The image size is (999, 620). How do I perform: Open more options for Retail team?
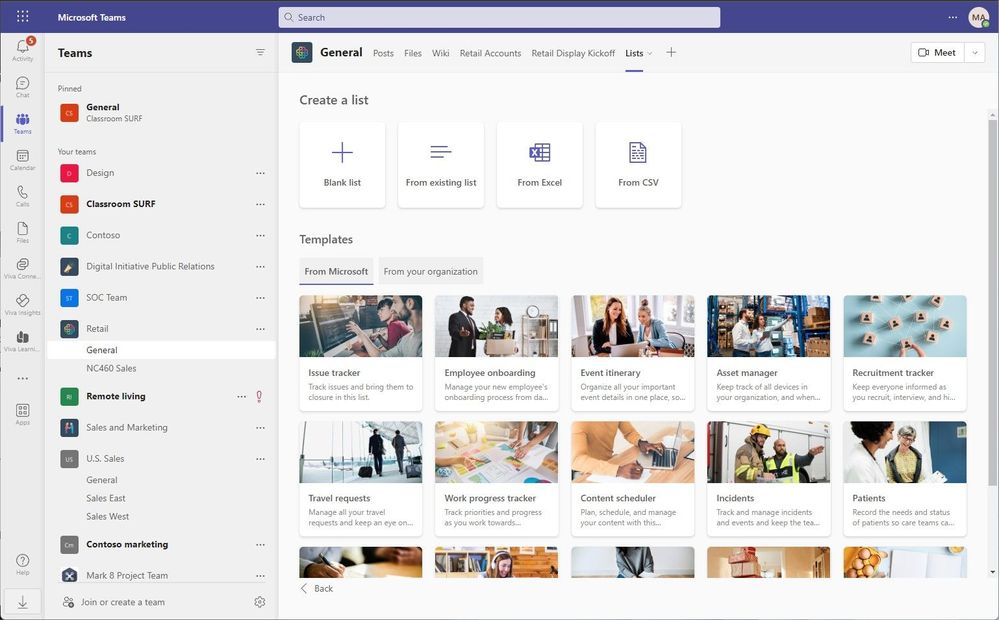tap(260, 329)
